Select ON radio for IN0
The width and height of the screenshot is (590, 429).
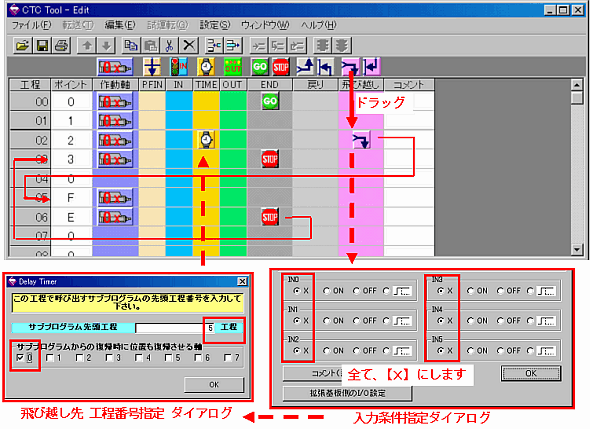pos(326,291)
